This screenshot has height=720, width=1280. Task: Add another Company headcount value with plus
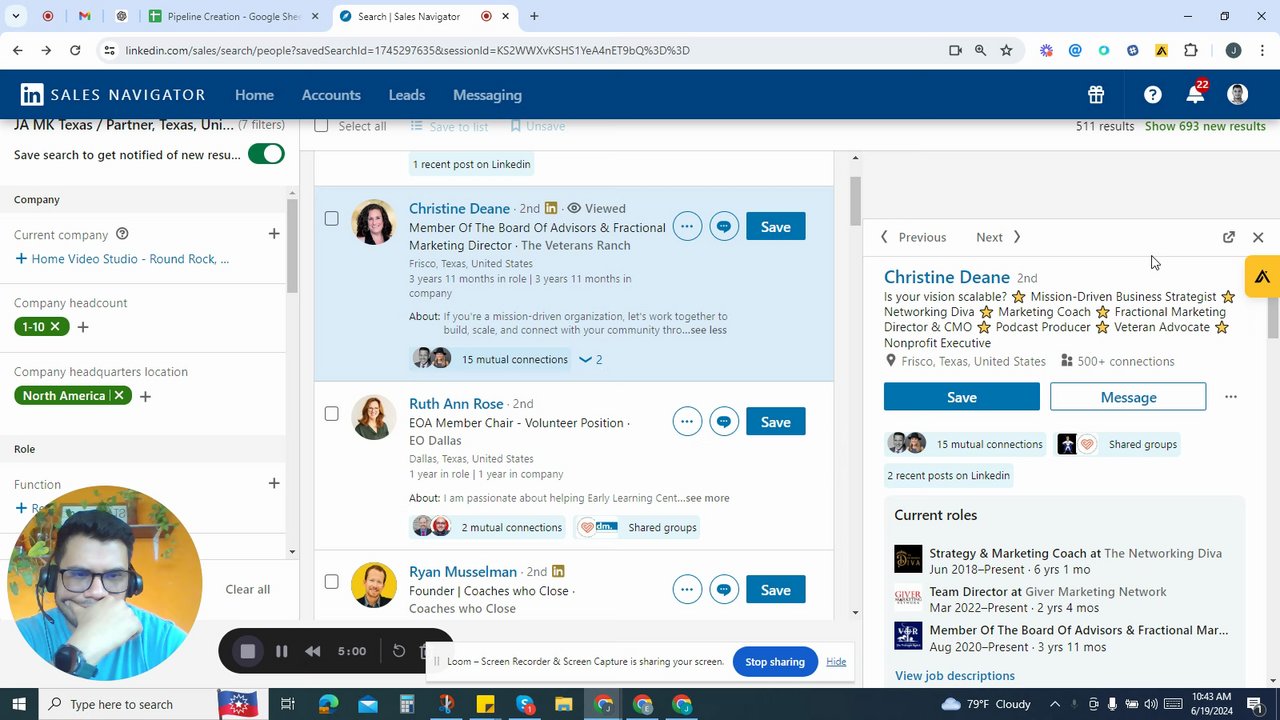pos(83,327)
